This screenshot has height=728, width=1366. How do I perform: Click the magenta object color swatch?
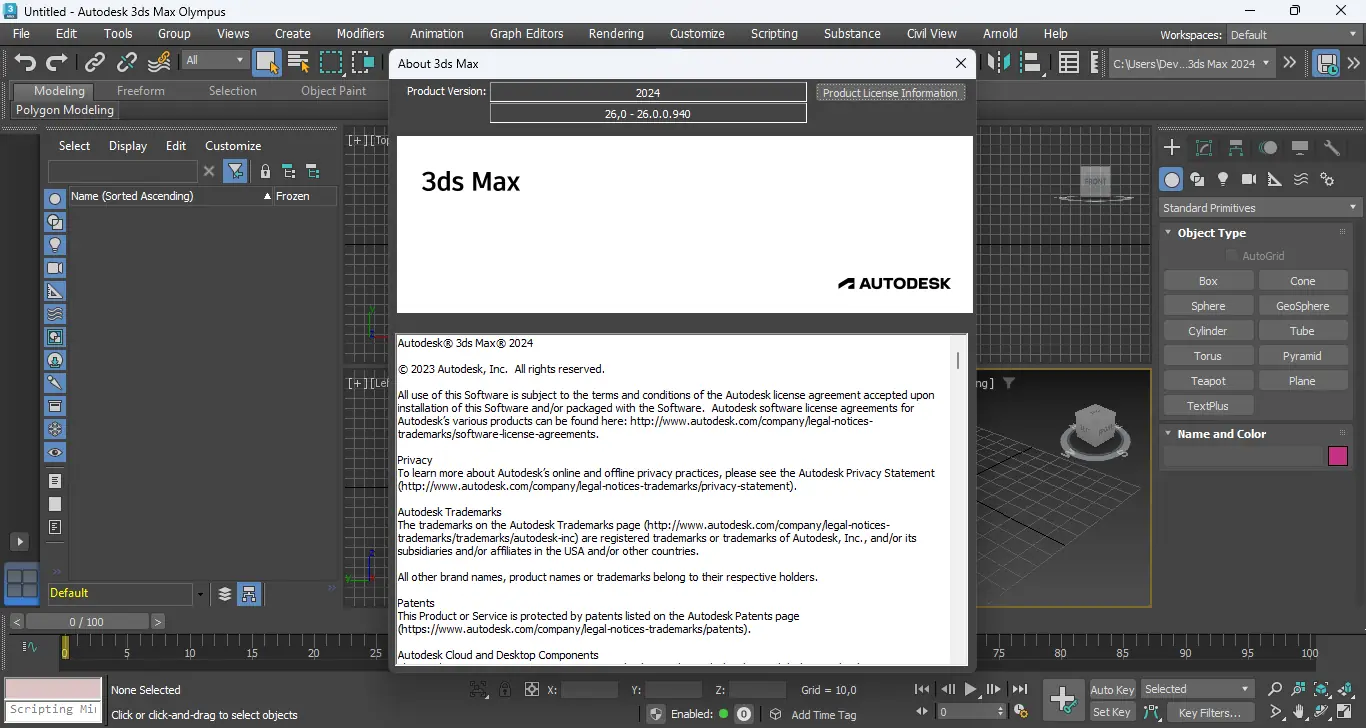tap(1338, 456)
